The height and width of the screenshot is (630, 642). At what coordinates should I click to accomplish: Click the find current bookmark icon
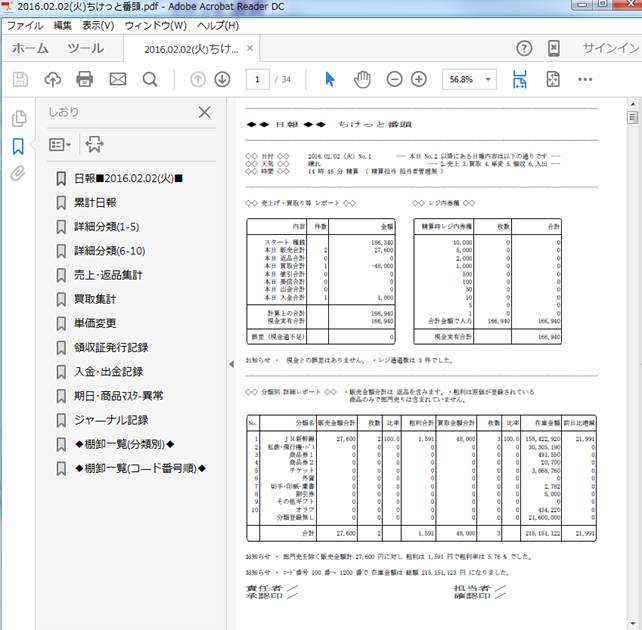coord(94,144)
